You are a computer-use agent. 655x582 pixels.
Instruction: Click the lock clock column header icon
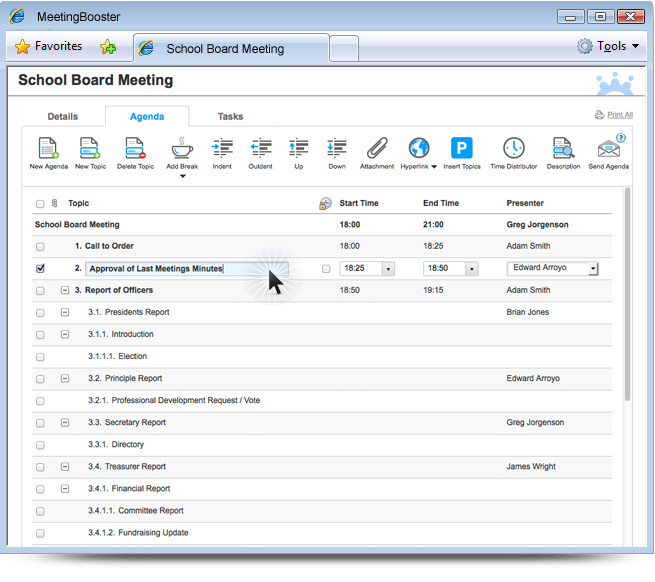tap(325, 203)
